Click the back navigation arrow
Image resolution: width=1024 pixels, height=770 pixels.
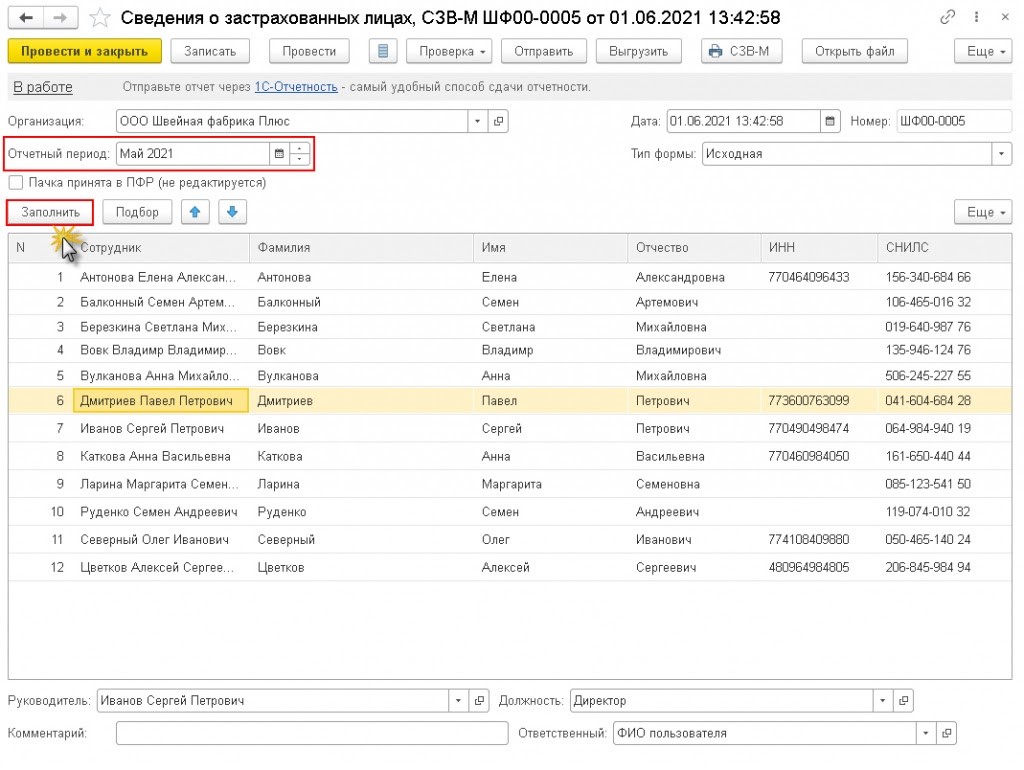[x=26, y=18]
